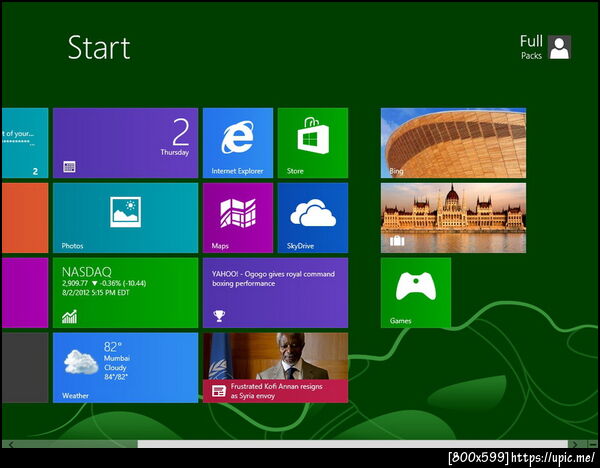Launch the Store tile
The image size is (600, 468).
(x=313, y=143)
